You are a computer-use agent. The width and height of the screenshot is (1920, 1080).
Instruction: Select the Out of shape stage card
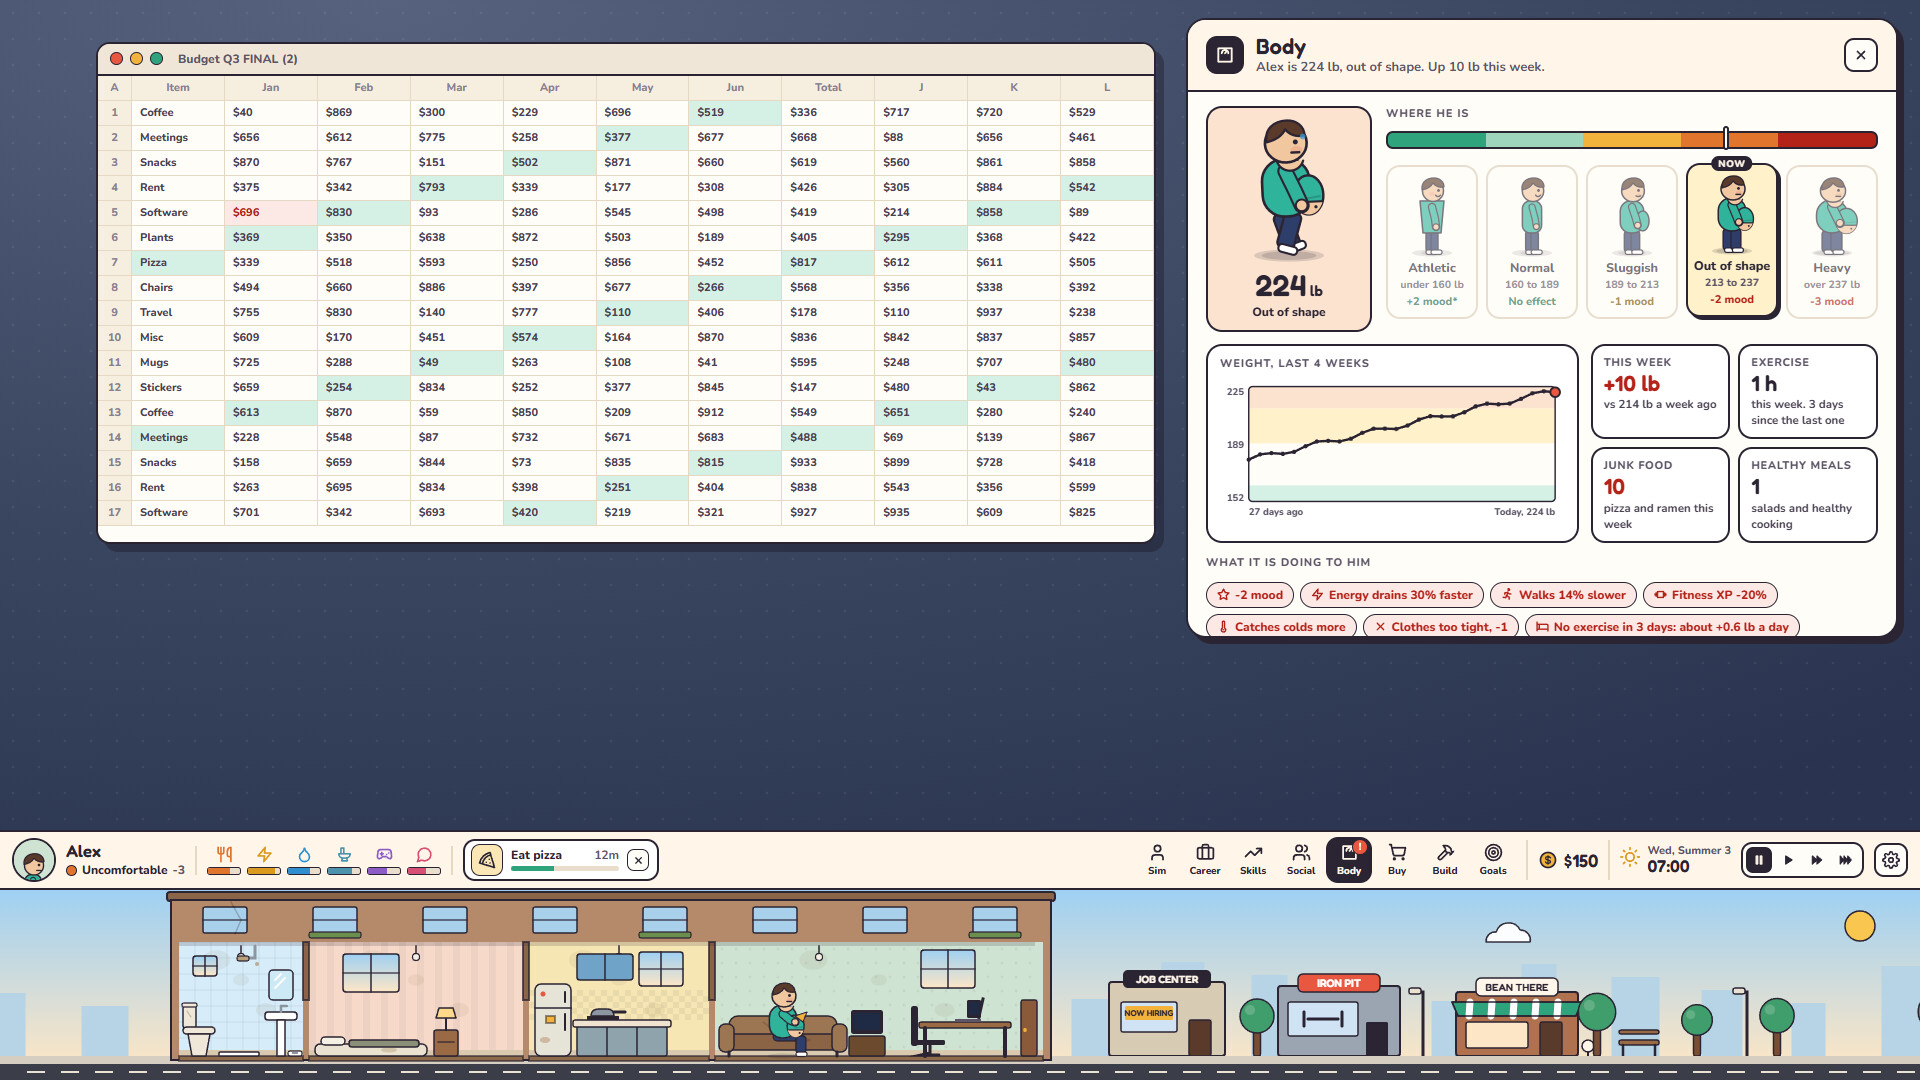pos(1732,241)
